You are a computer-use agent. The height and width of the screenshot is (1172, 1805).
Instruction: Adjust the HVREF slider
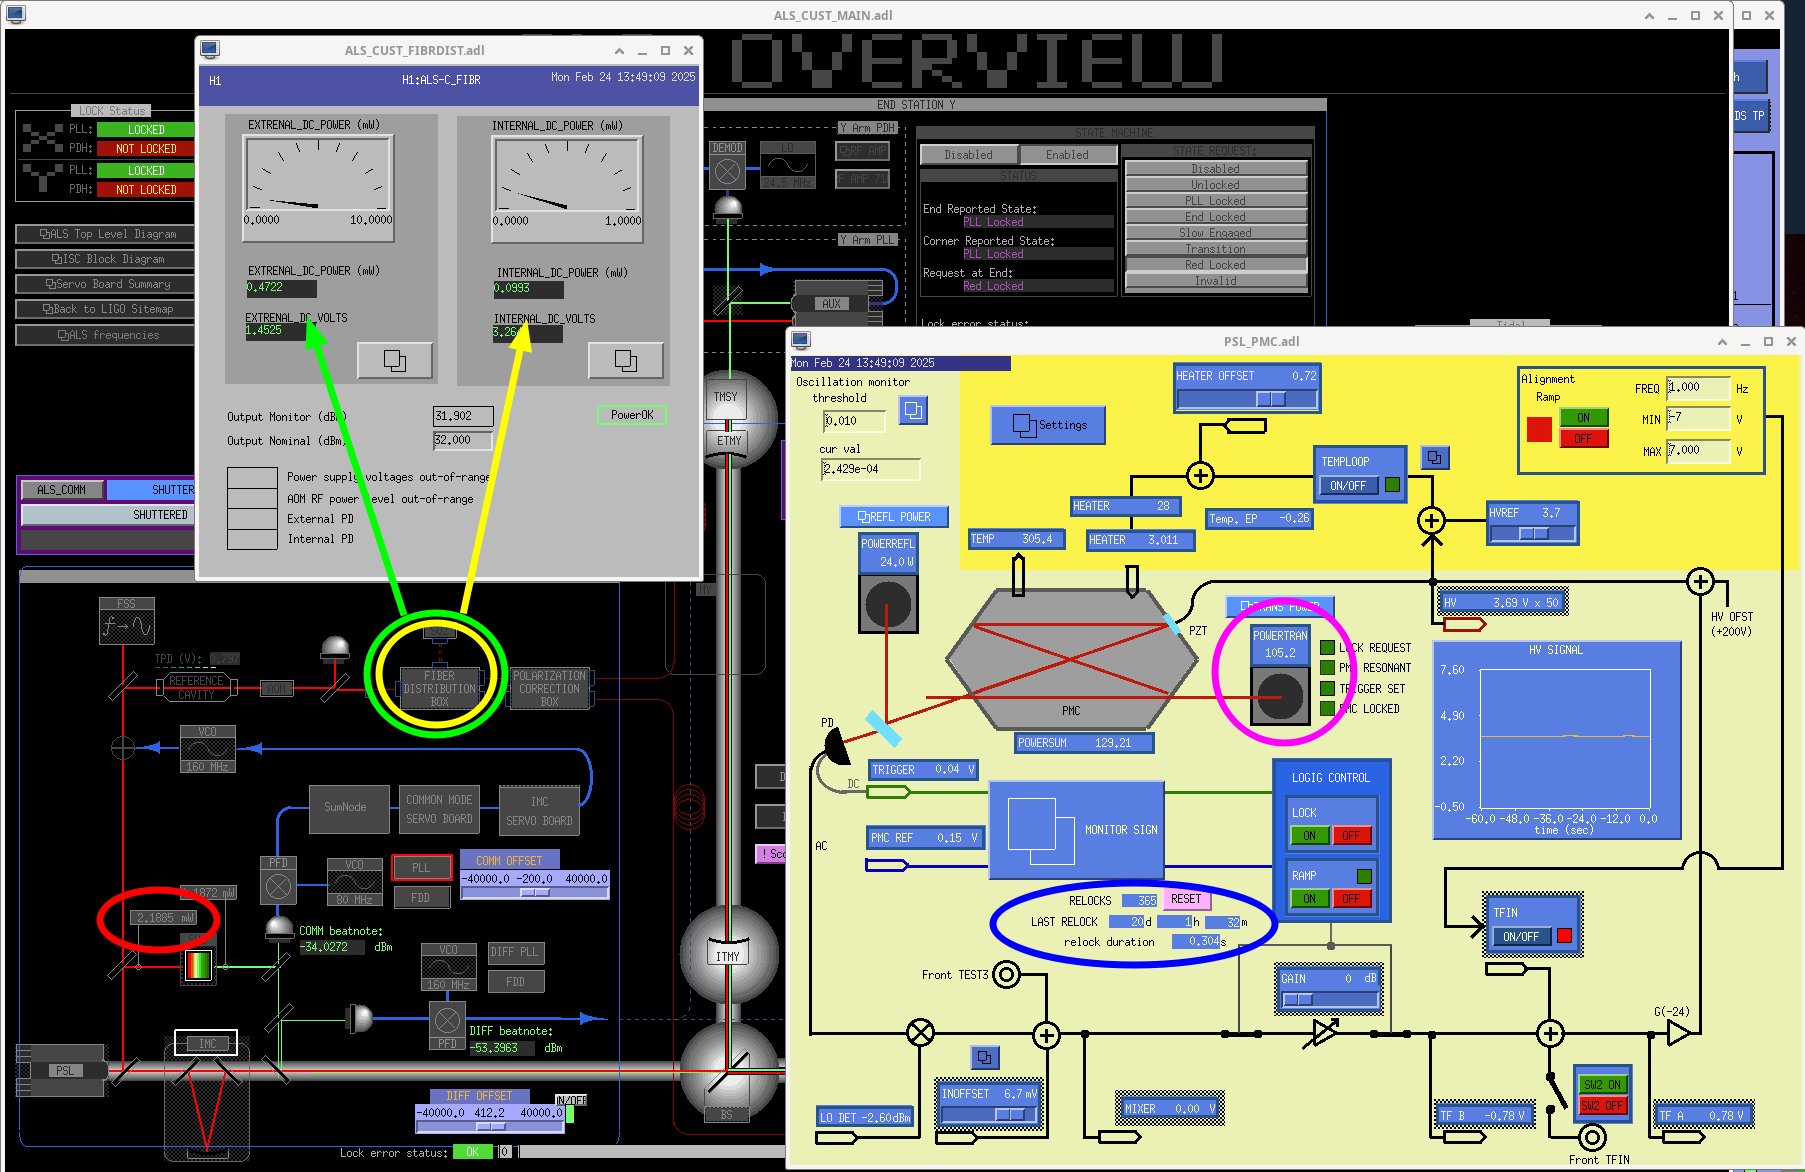1533,534
